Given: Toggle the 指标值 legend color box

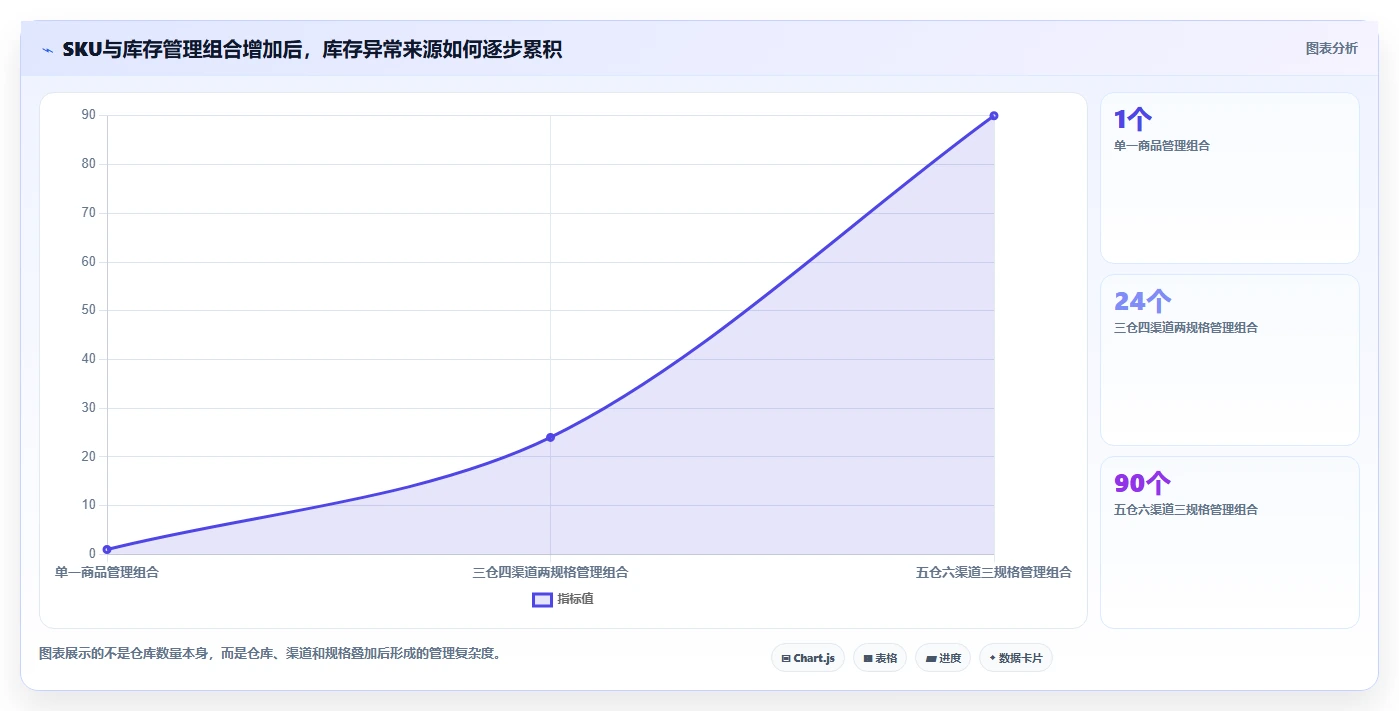Looking at the screenshot, I should (x=542, y=599).
